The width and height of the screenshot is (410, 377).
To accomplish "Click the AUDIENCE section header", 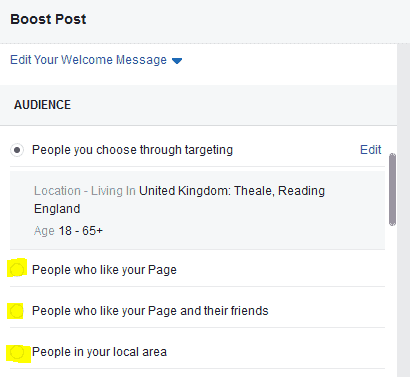I will pyautogui.click(x=42, y=105).
